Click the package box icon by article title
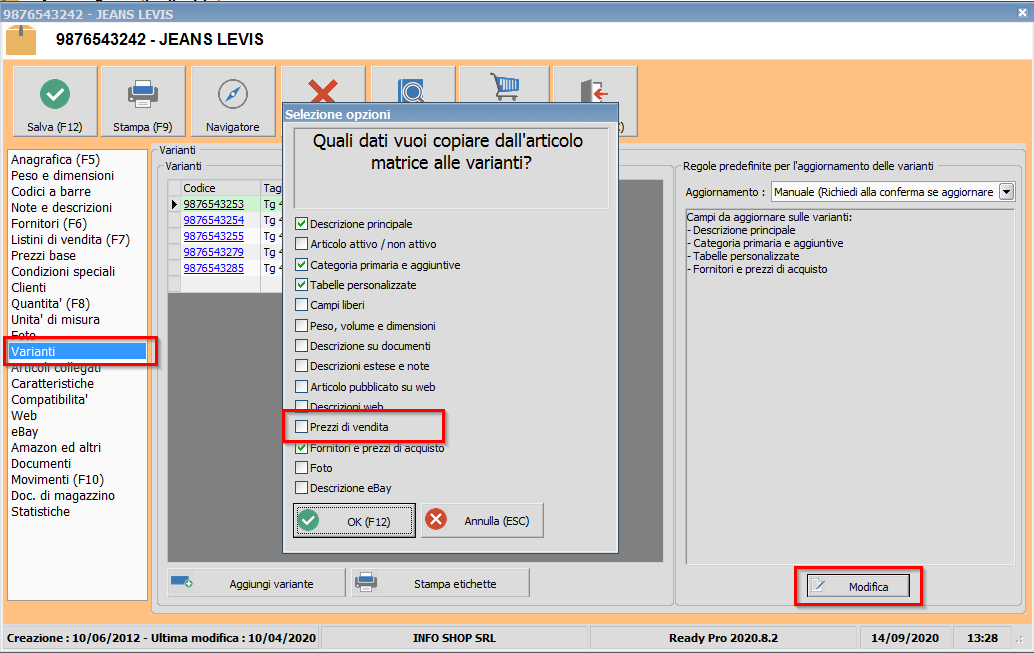Screen dimensions: 1034x653 (21, 40)
